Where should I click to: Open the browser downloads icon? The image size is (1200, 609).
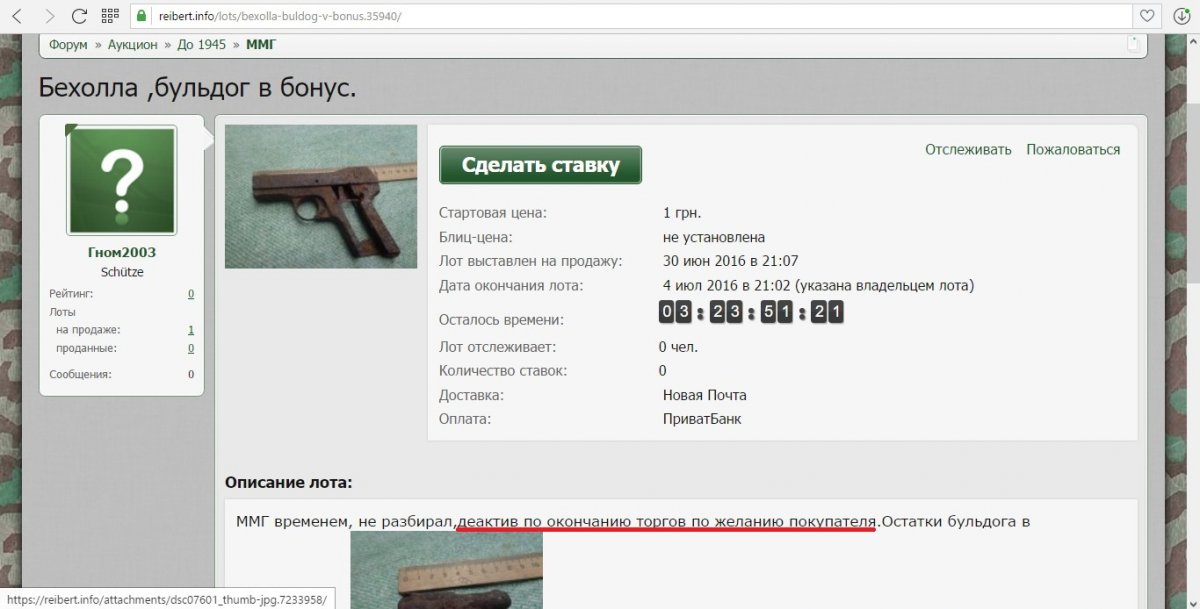1181,16
